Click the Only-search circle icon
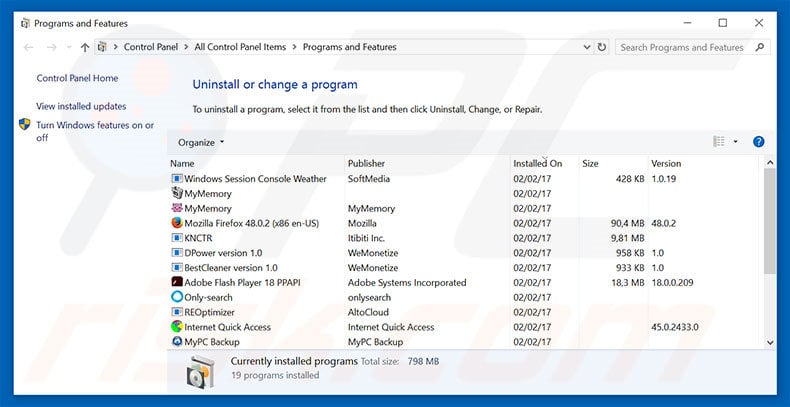Image resolution: width=790 pixels, height=407 pixels. pyautogui.click(x=177, y=297)
